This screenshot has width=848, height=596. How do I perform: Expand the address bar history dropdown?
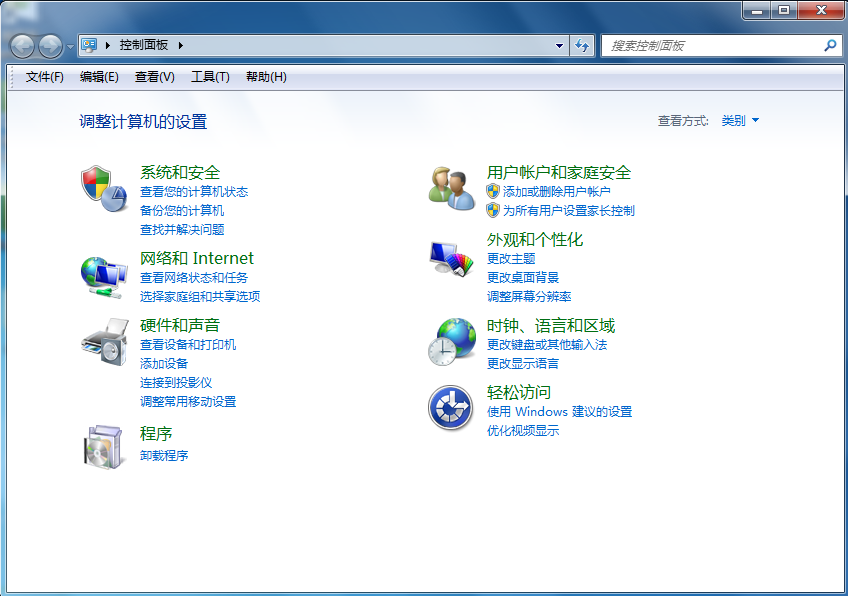[x=560, y=46]
